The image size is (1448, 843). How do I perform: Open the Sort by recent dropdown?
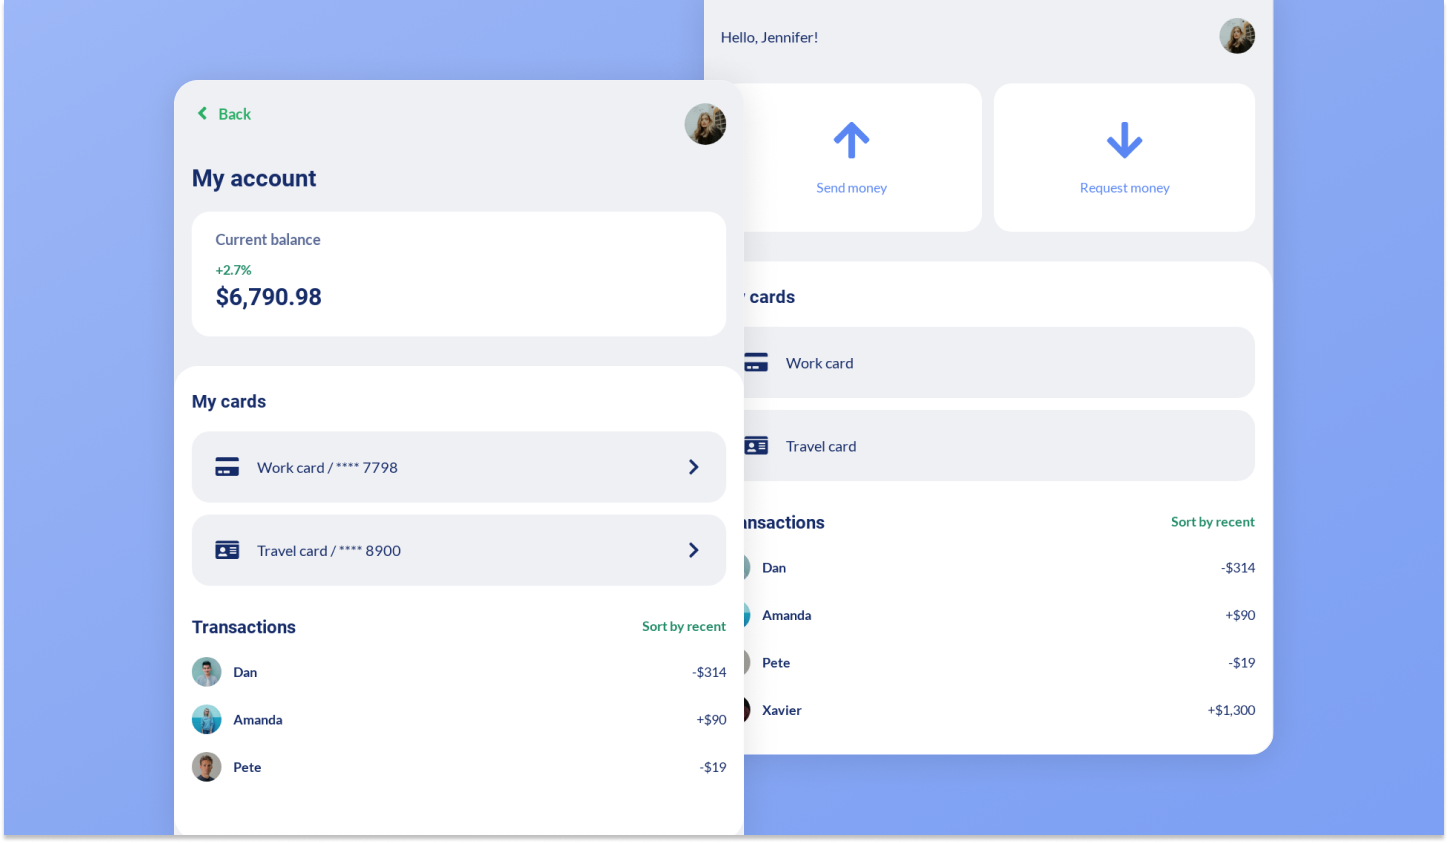[684, 626]
